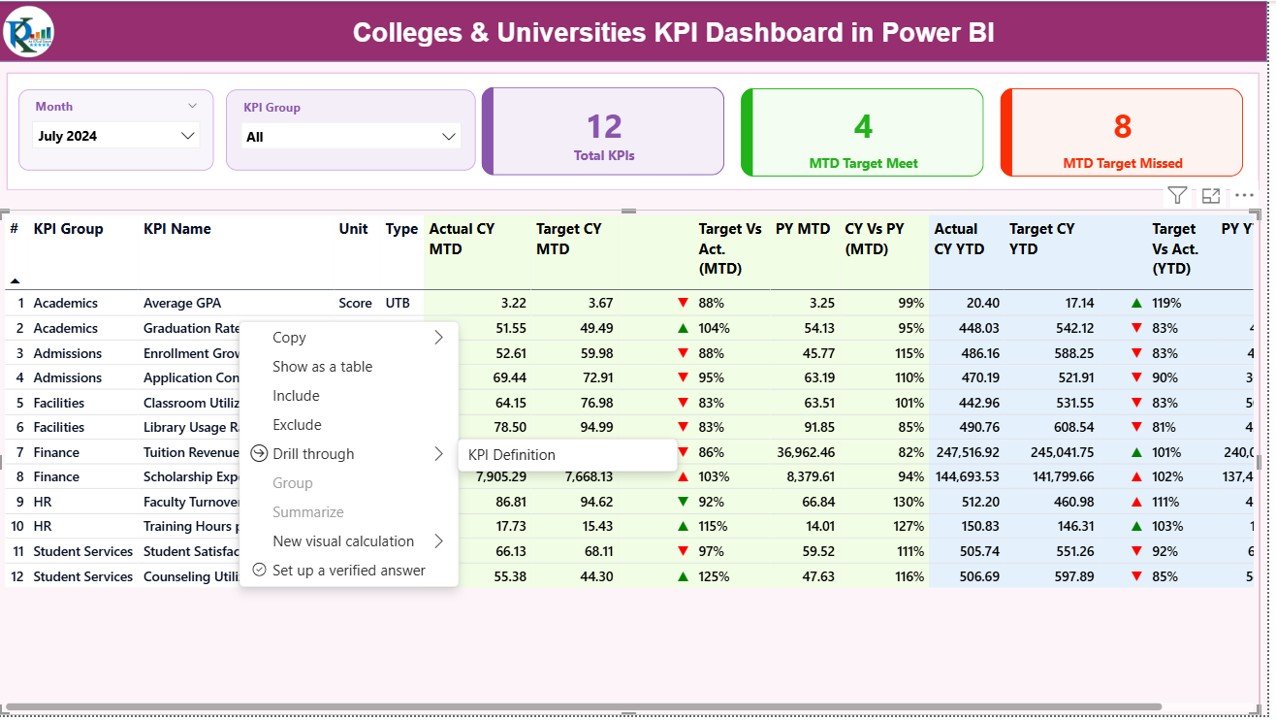Click the verified answer checkmark icon

point(259,570)
